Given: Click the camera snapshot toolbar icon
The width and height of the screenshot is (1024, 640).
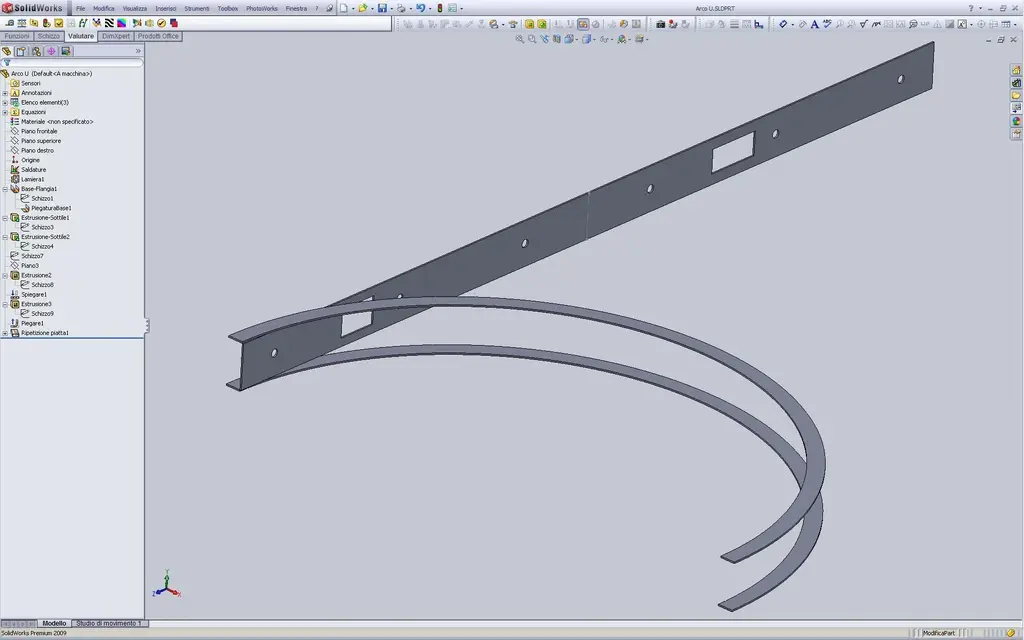Looking at the screenshot, I should (660, 24).
